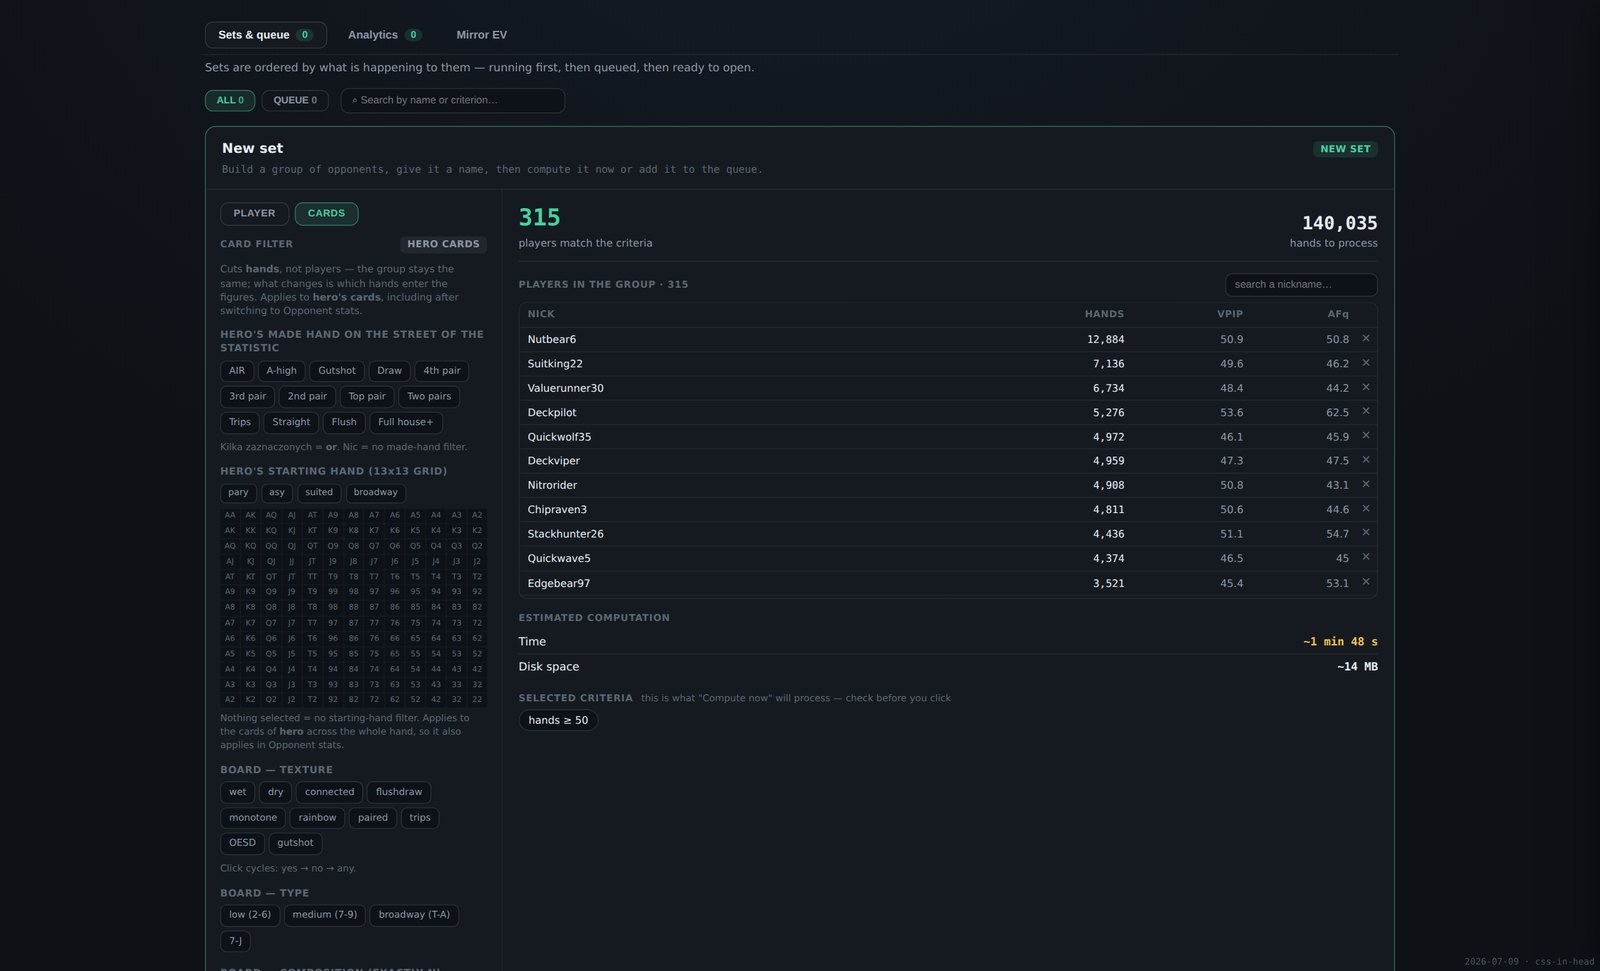Remove Chipraven3 with the X icon

(1365, 509)
